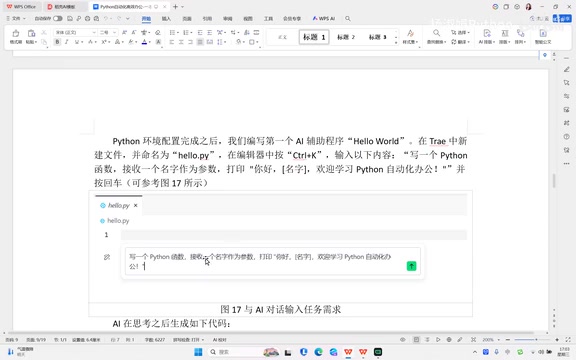Screen dimensions: 576x360
Task: Click the smart document icon in ribbon
Action: pyautogui.click(x=543, y=33)
